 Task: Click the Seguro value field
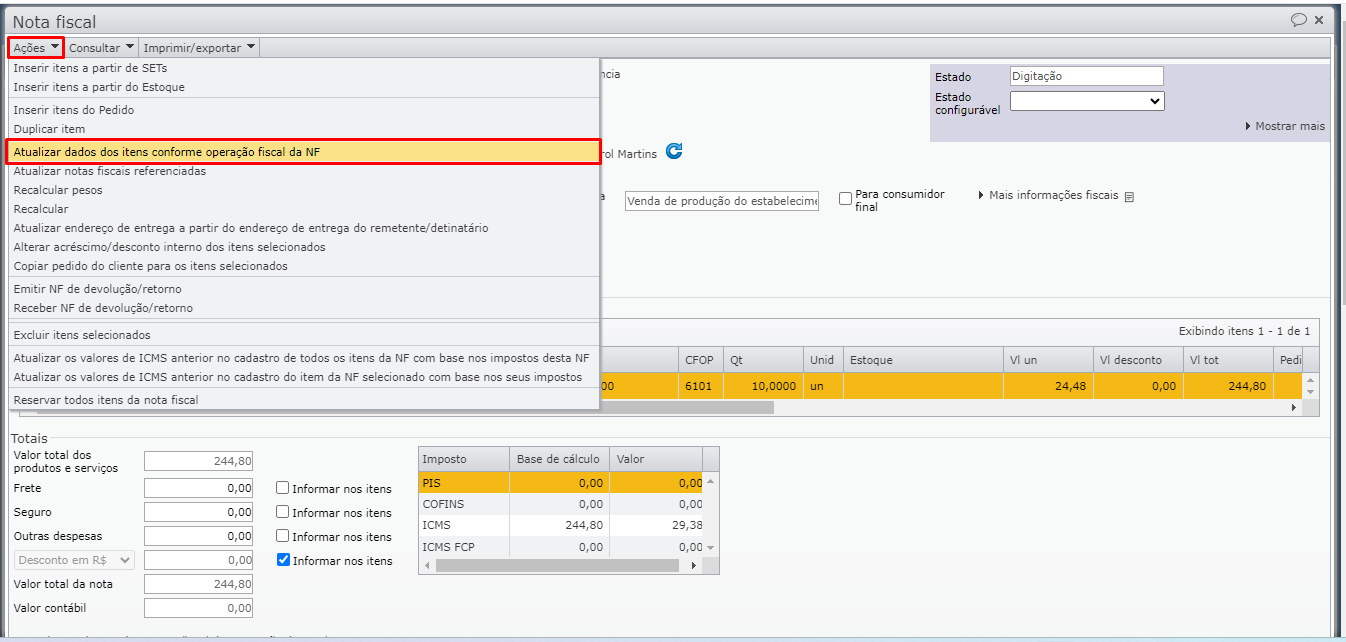198,512
